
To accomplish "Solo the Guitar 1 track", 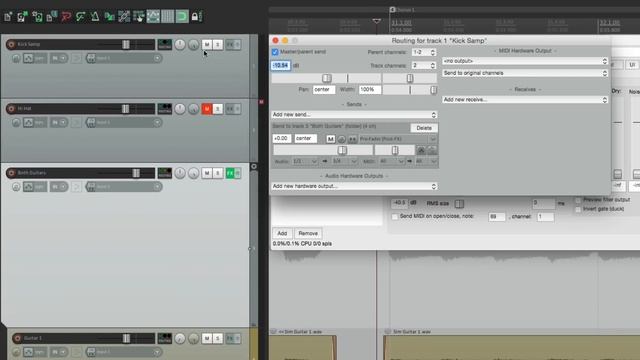I will pos(218,338).
